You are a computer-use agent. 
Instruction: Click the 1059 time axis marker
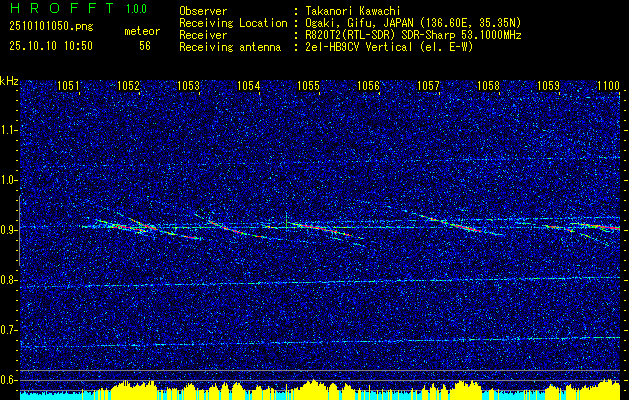548,85
